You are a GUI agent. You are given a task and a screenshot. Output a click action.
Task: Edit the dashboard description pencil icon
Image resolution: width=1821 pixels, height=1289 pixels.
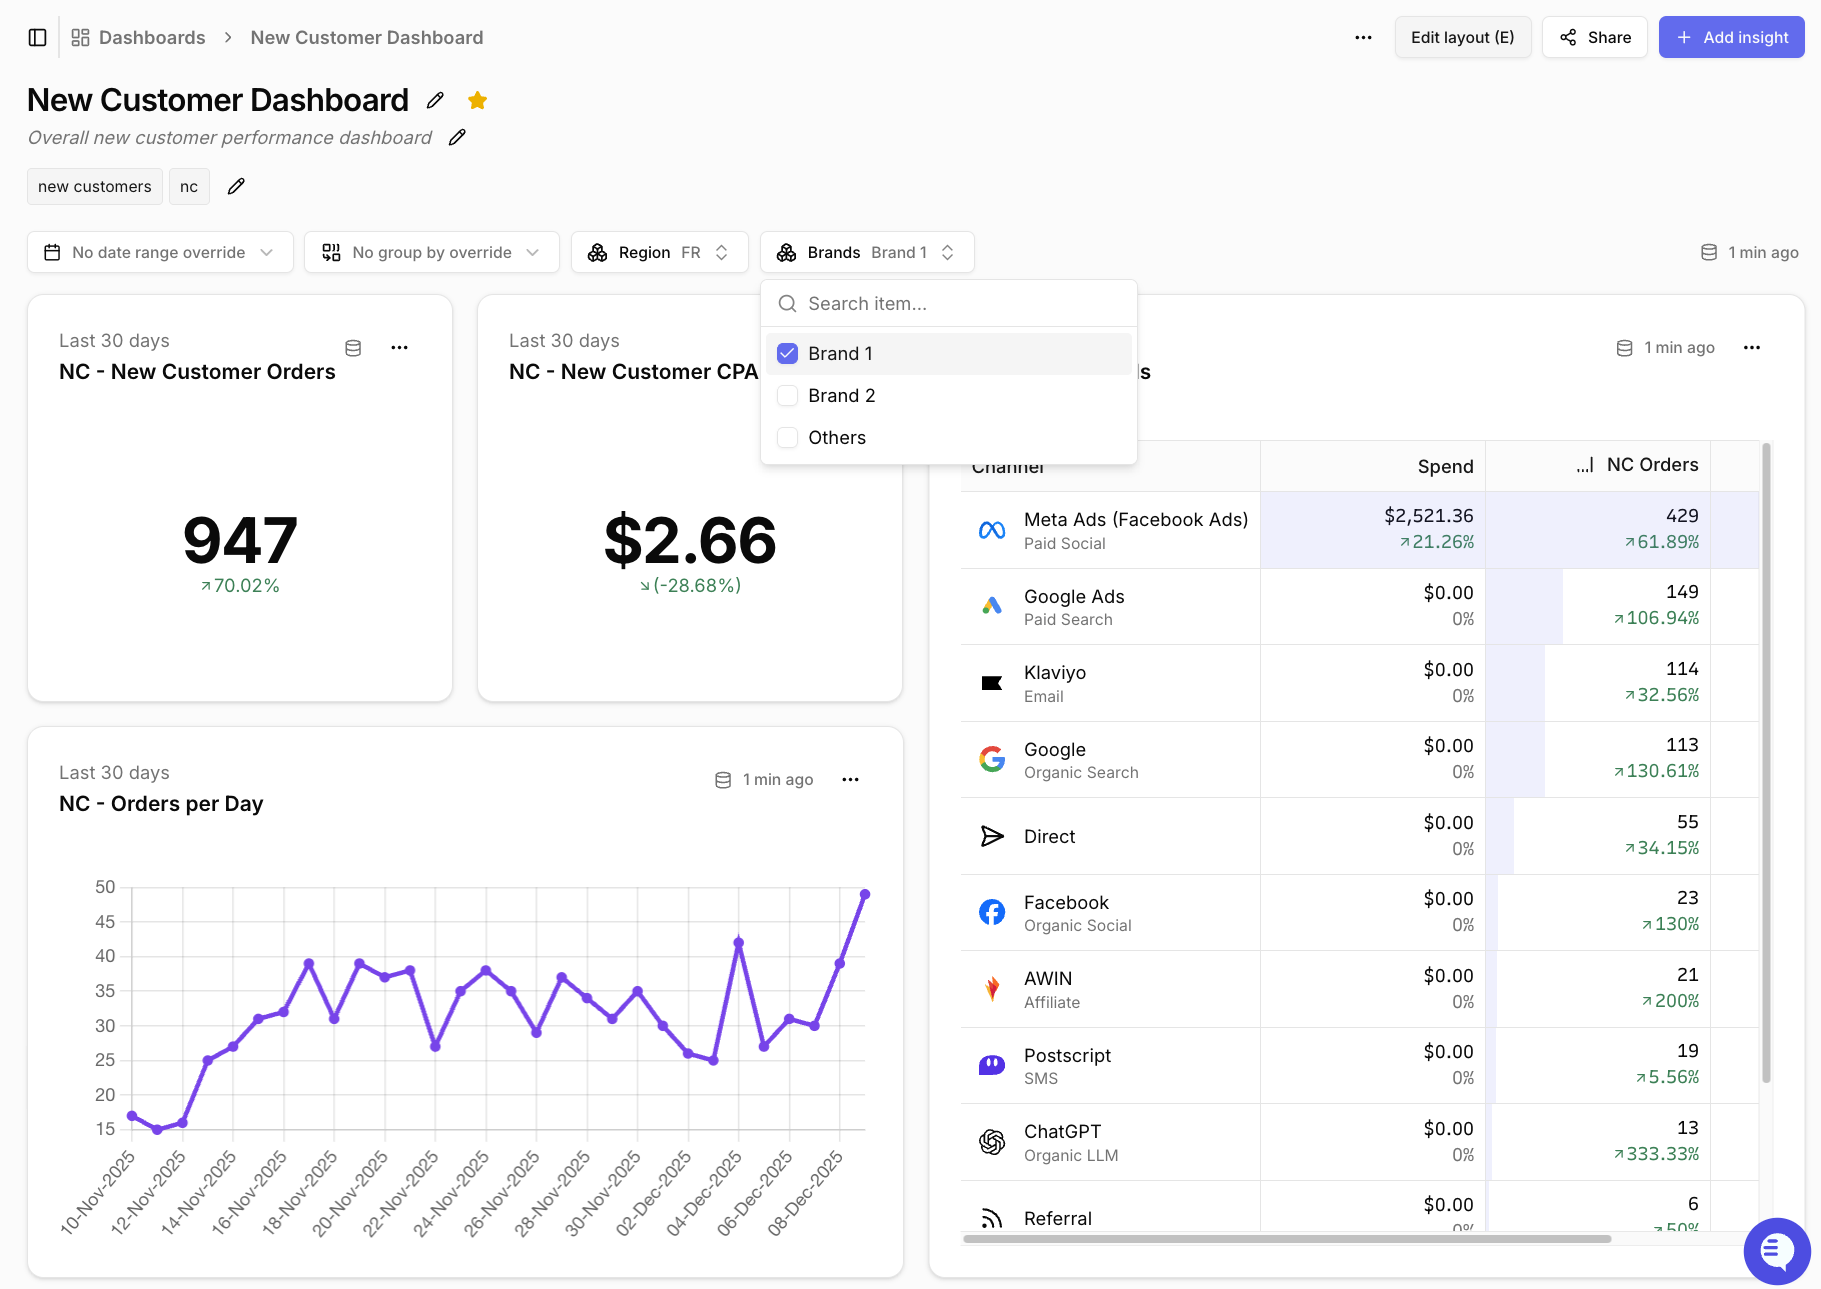coord(457,138)
